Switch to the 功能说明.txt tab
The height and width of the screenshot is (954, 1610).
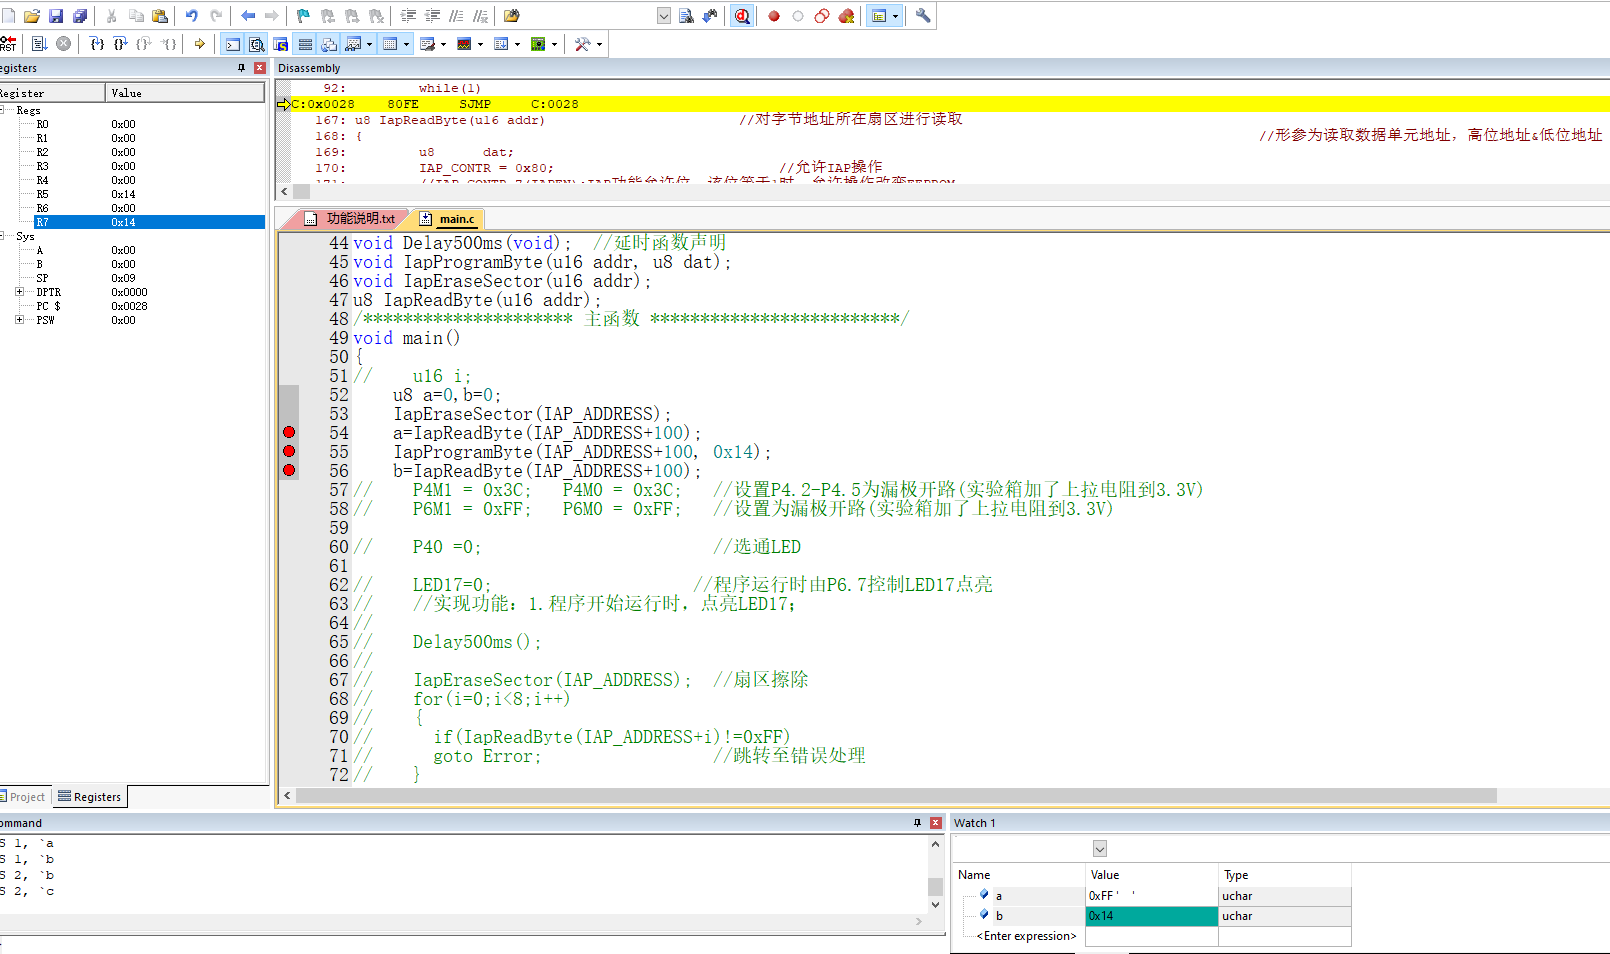point(350,218)
